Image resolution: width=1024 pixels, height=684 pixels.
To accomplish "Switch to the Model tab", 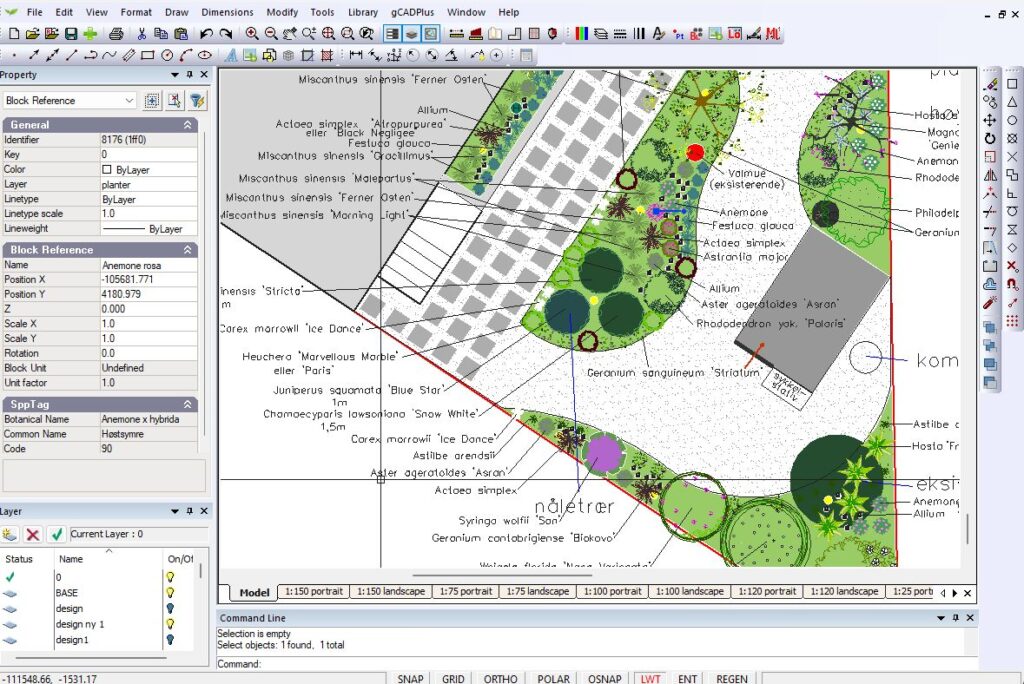I will 254,592.
